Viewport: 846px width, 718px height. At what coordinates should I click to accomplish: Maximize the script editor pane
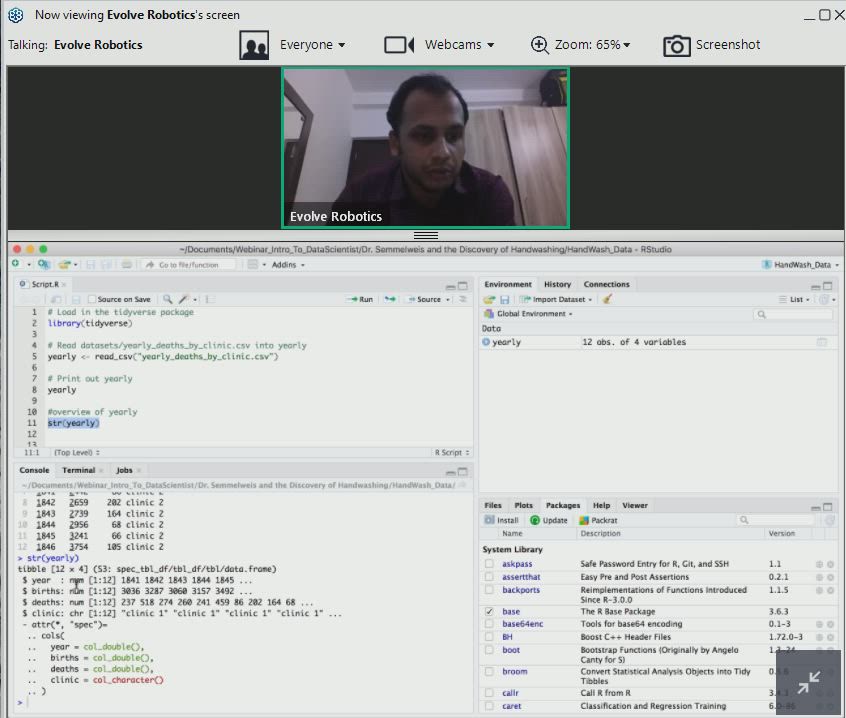[x=463, y=285]
